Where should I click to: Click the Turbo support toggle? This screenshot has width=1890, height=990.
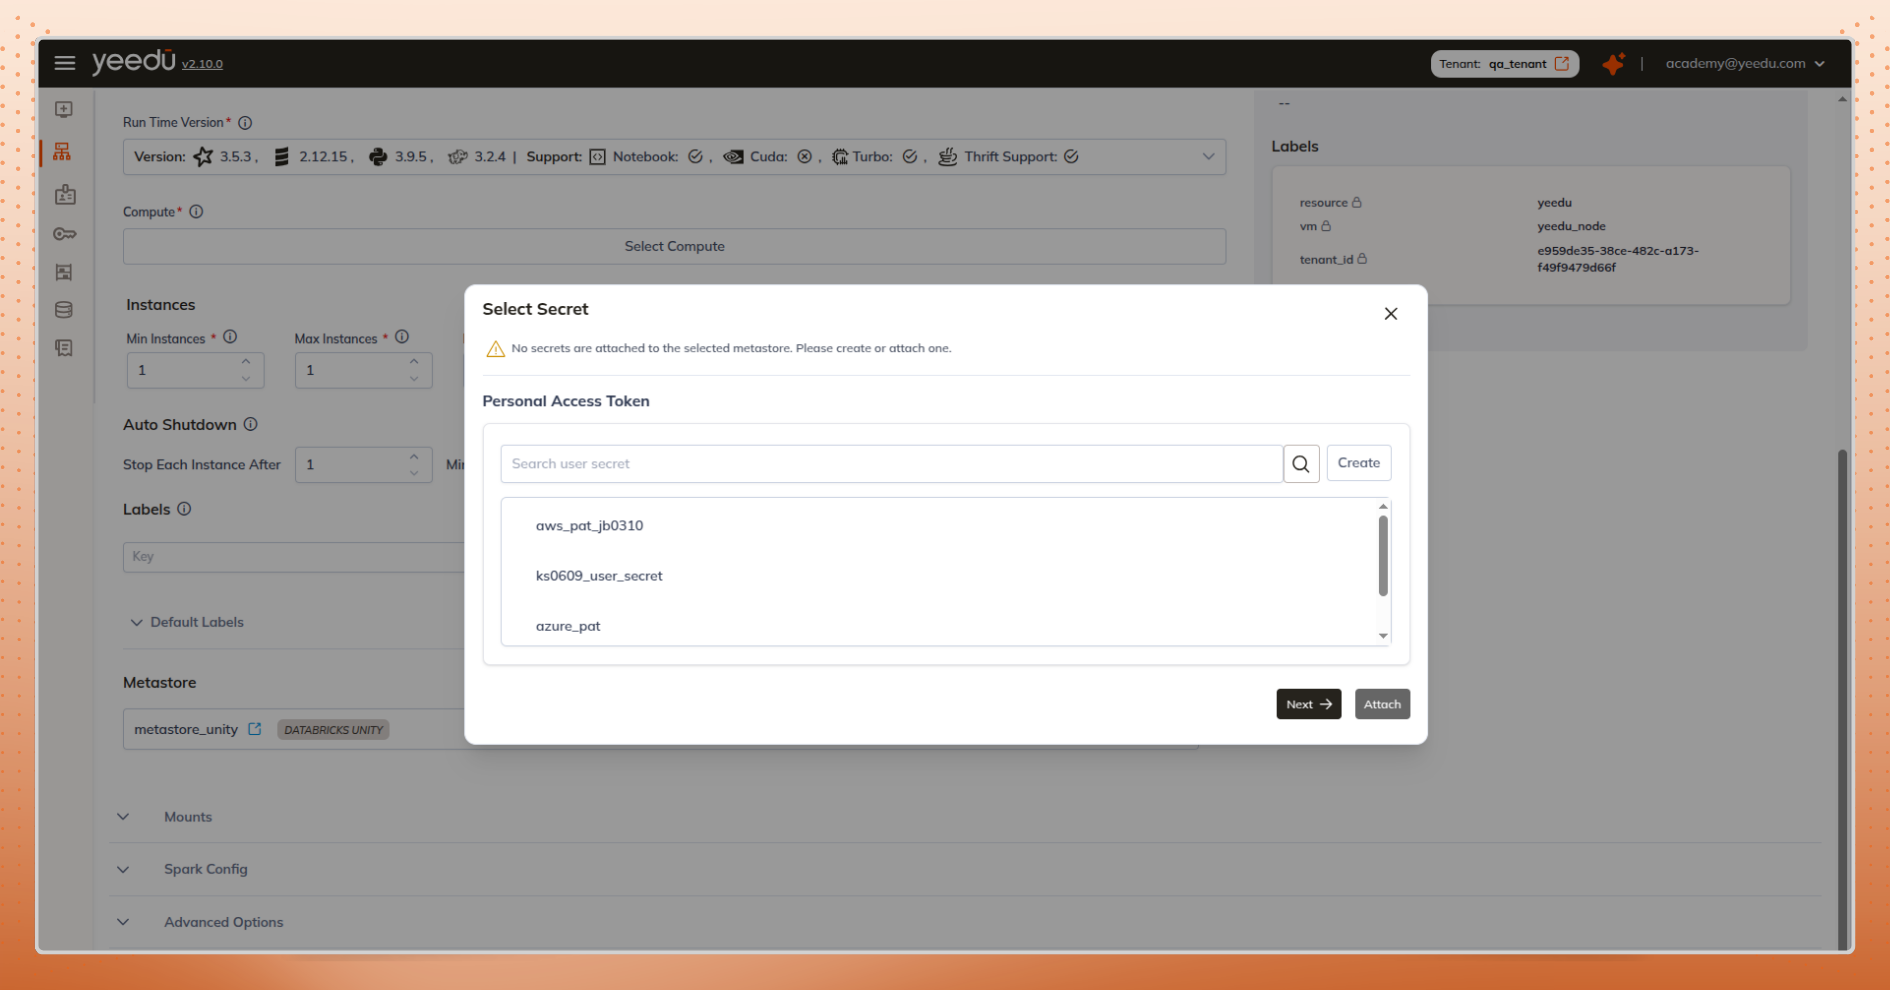911,156
